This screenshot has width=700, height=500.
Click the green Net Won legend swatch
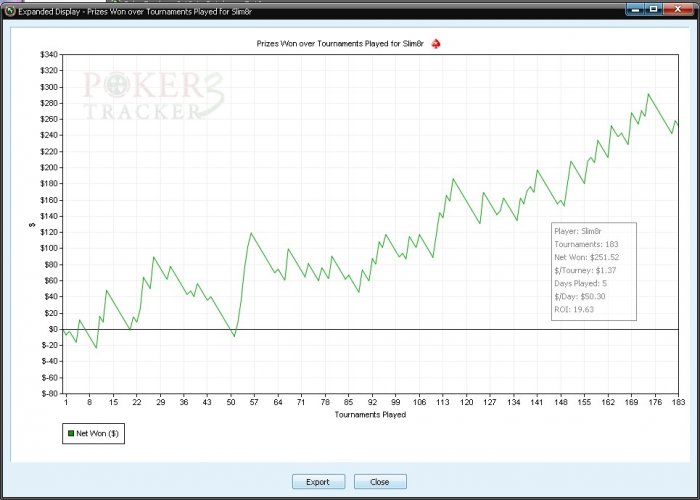click(70, 434)
